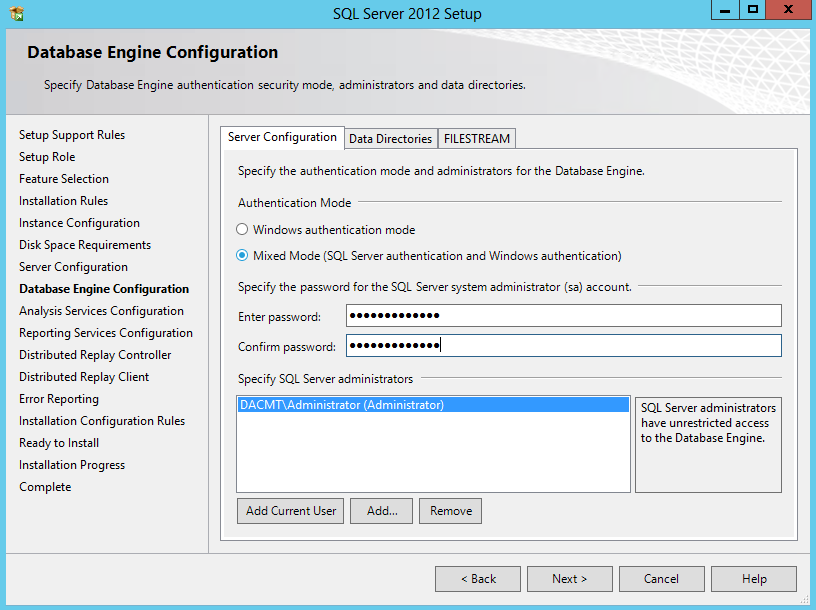Click Ready to Install step
This screenshot has width=816, height=610.
(59, 442)
